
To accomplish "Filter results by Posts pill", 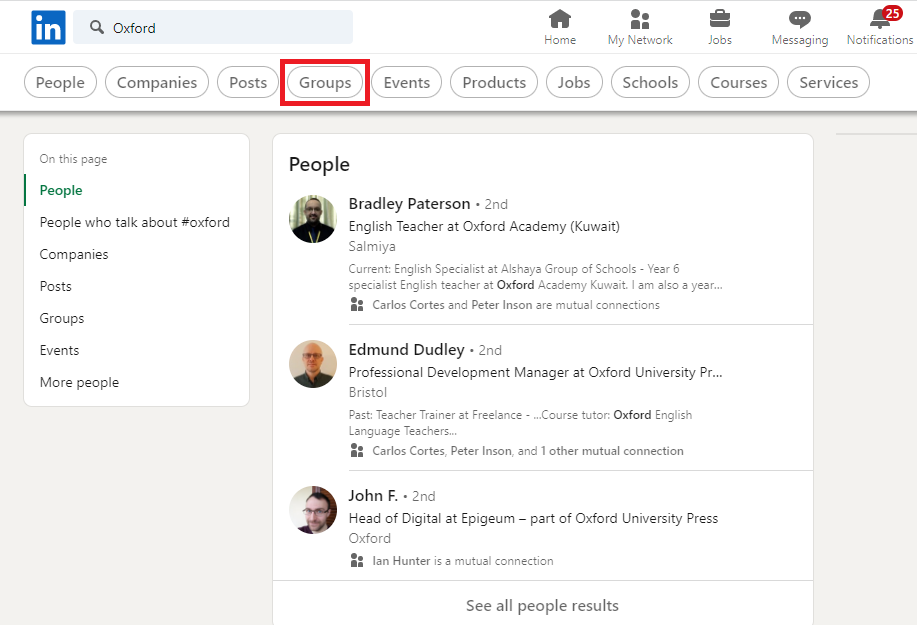I will tap(248, 82).
